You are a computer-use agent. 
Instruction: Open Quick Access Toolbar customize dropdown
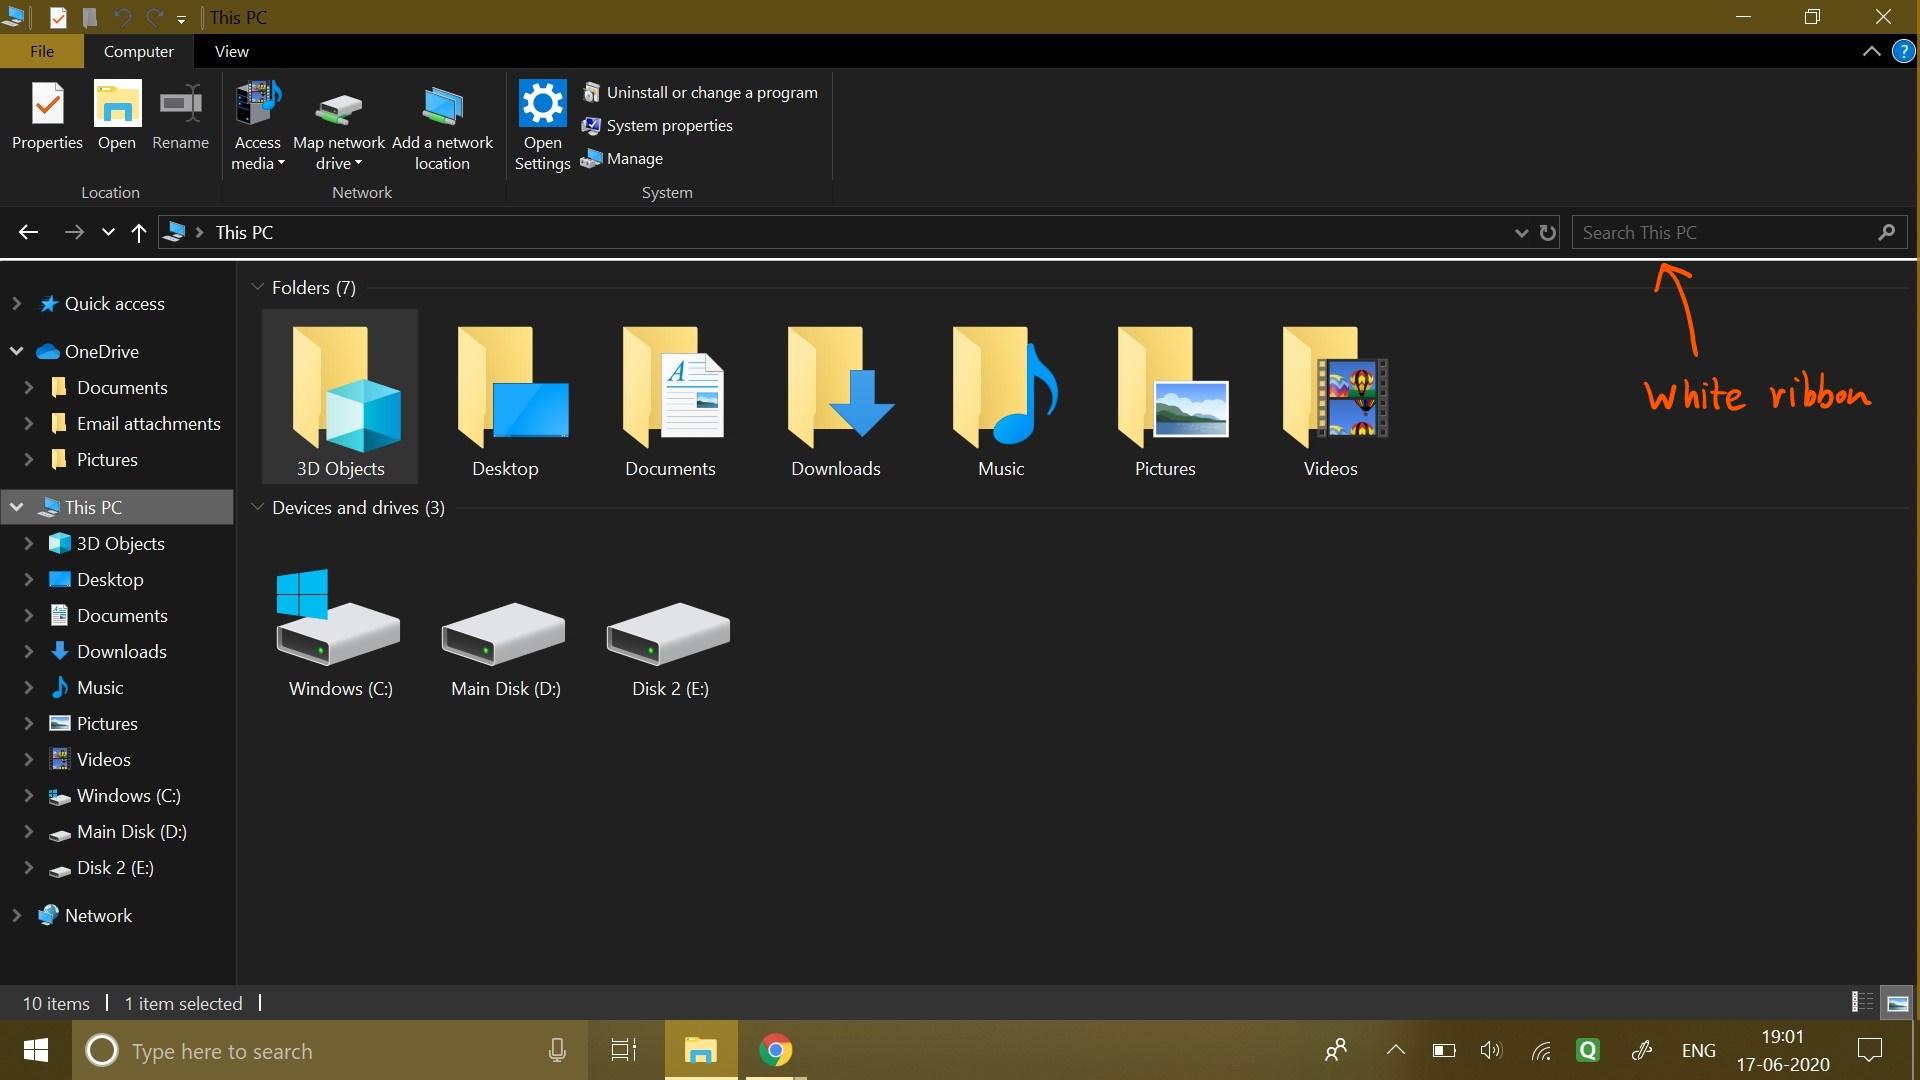pyautogui.click(x=181, y=18)
